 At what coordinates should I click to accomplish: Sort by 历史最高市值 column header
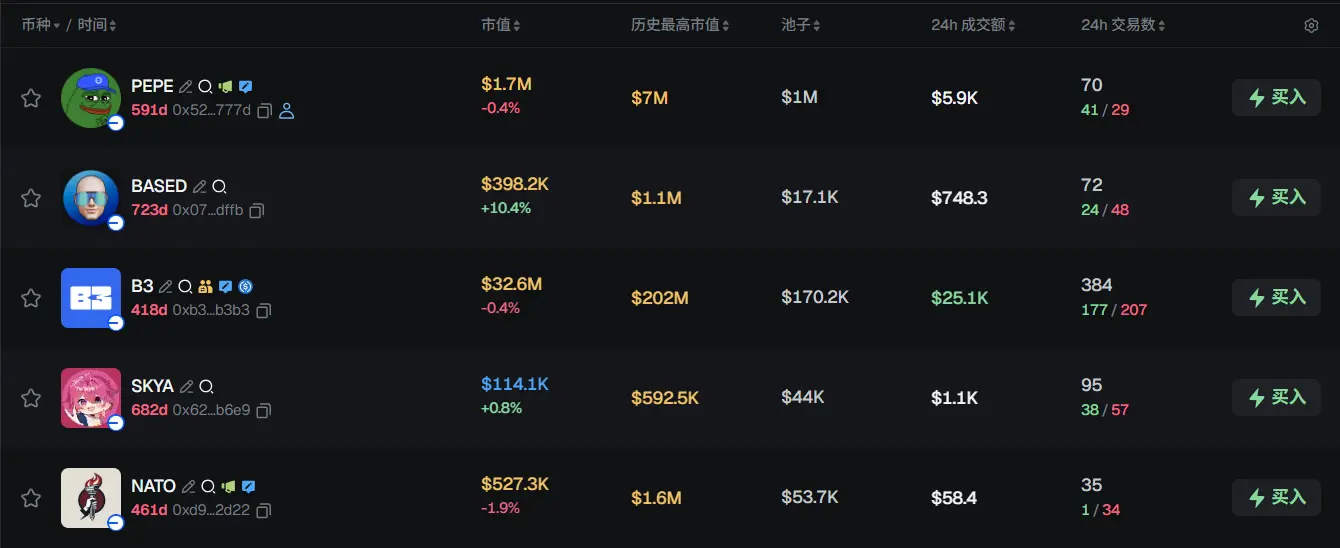point(680,25)
